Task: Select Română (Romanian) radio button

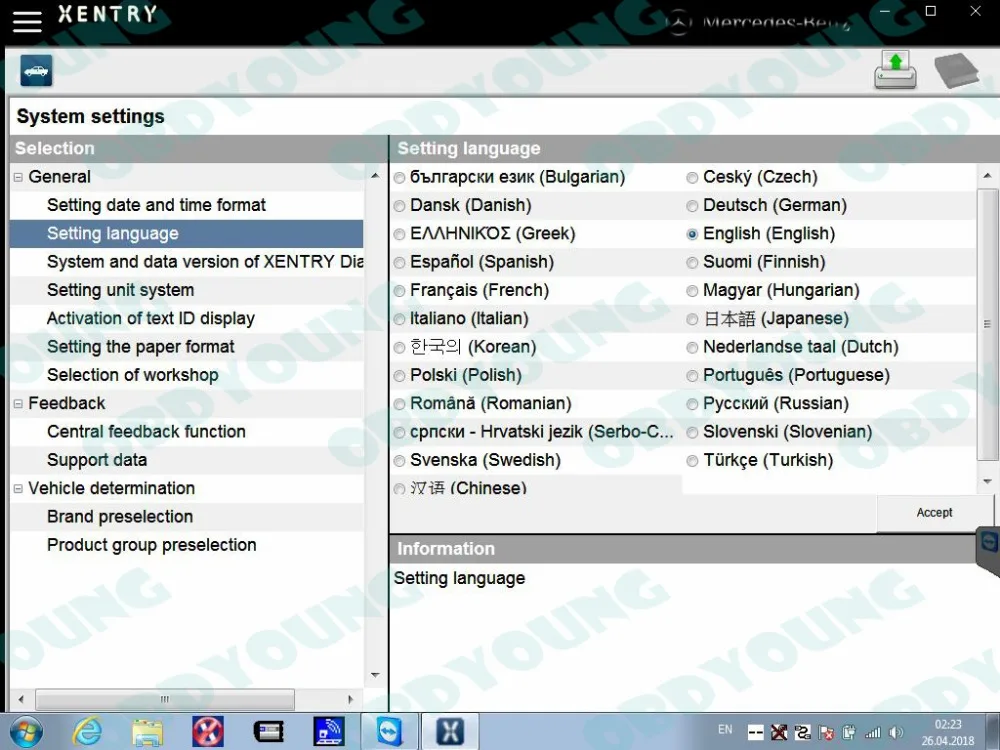Action: 399,404
